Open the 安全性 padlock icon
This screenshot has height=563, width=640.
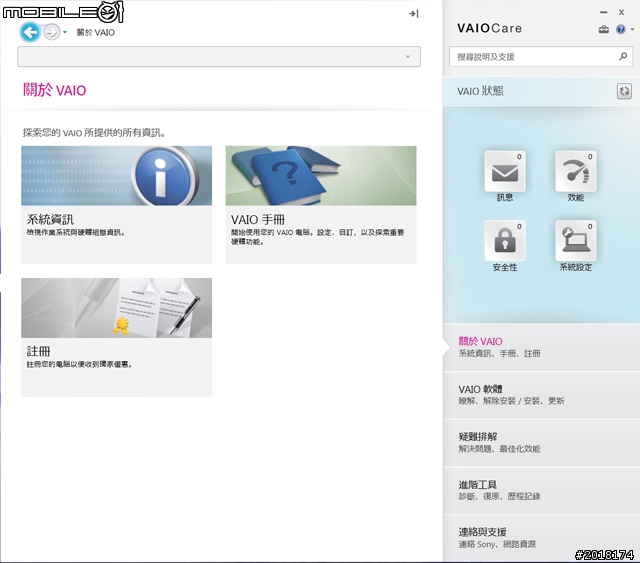pyautogui.click(x=505, y=241)
